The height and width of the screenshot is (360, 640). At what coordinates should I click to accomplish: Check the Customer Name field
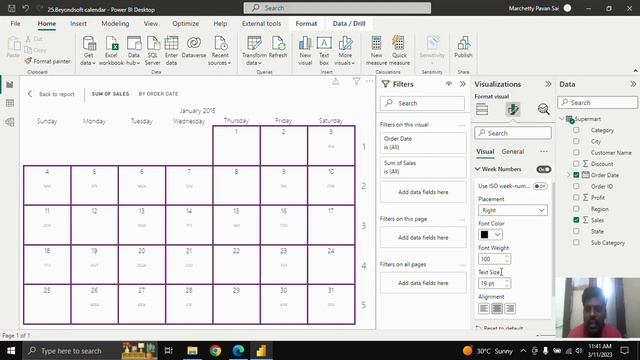(576, 153)
